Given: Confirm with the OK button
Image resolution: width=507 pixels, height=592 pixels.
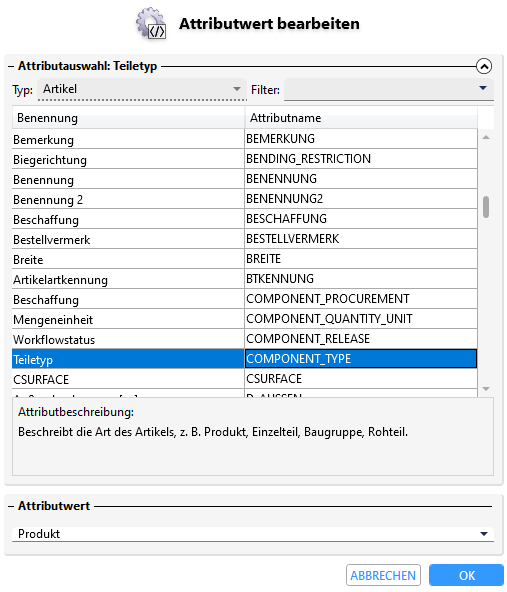Looking at the screenshot, I should pos(466,575).
